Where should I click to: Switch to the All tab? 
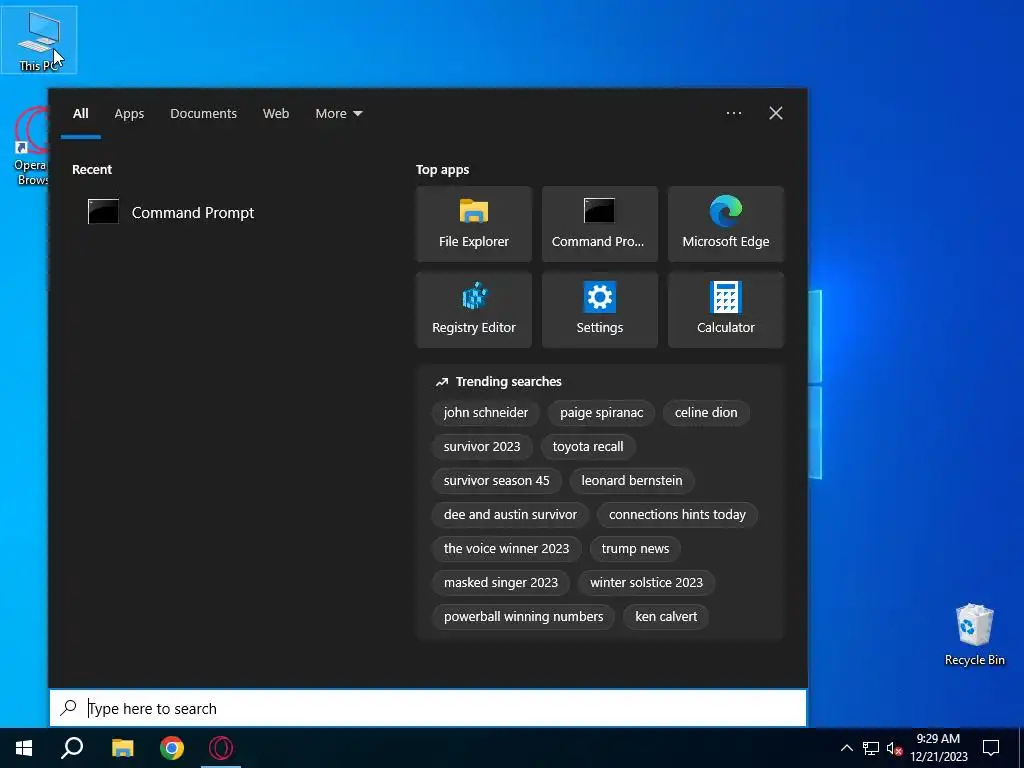tap(80, 114)
